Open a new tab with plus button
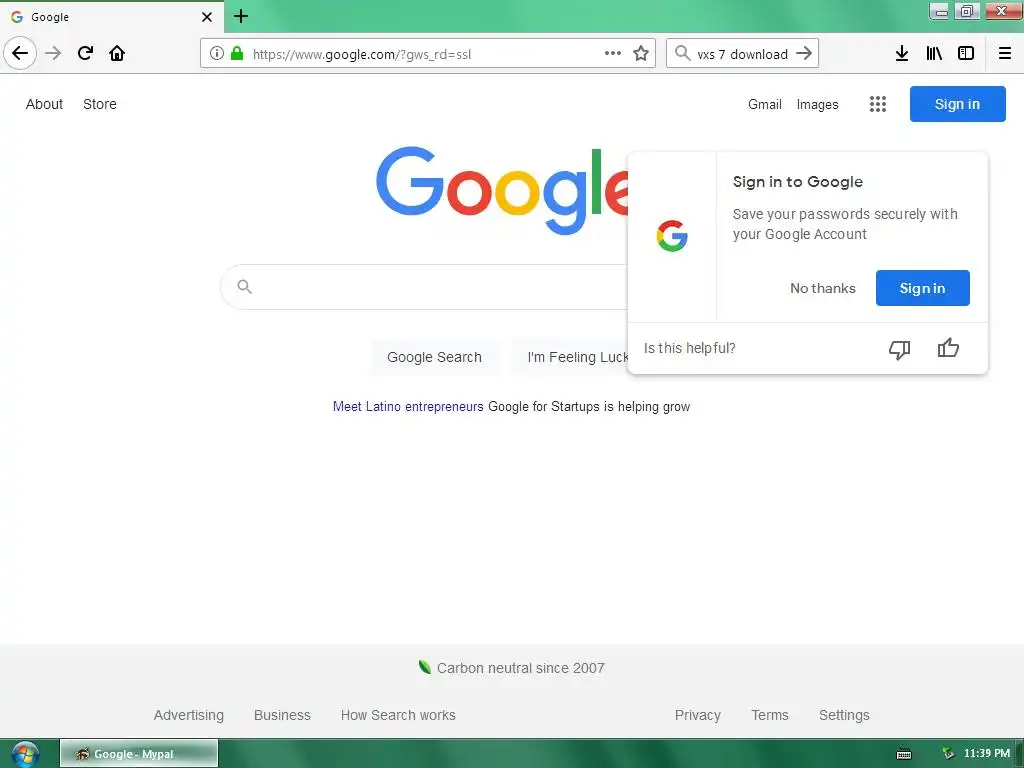 (x=241, y=16)
